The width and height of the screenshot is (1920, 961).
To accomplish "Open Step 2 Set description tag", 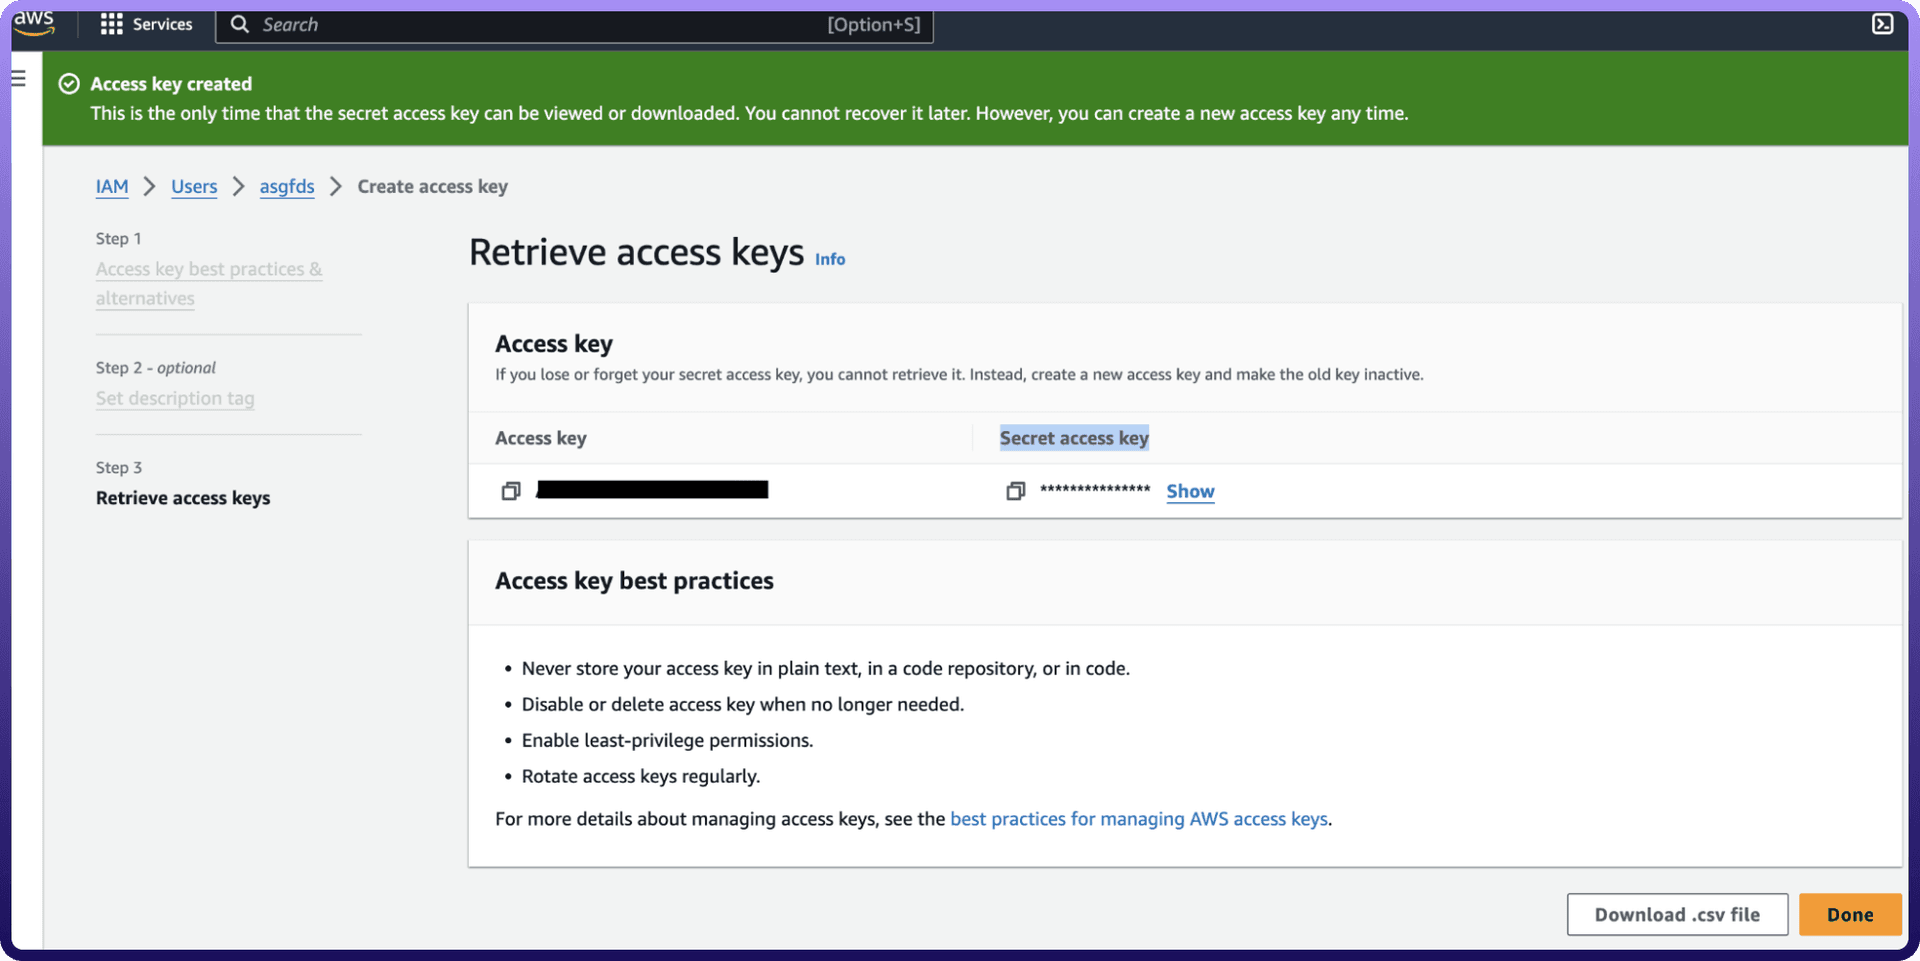I will 175,398.
